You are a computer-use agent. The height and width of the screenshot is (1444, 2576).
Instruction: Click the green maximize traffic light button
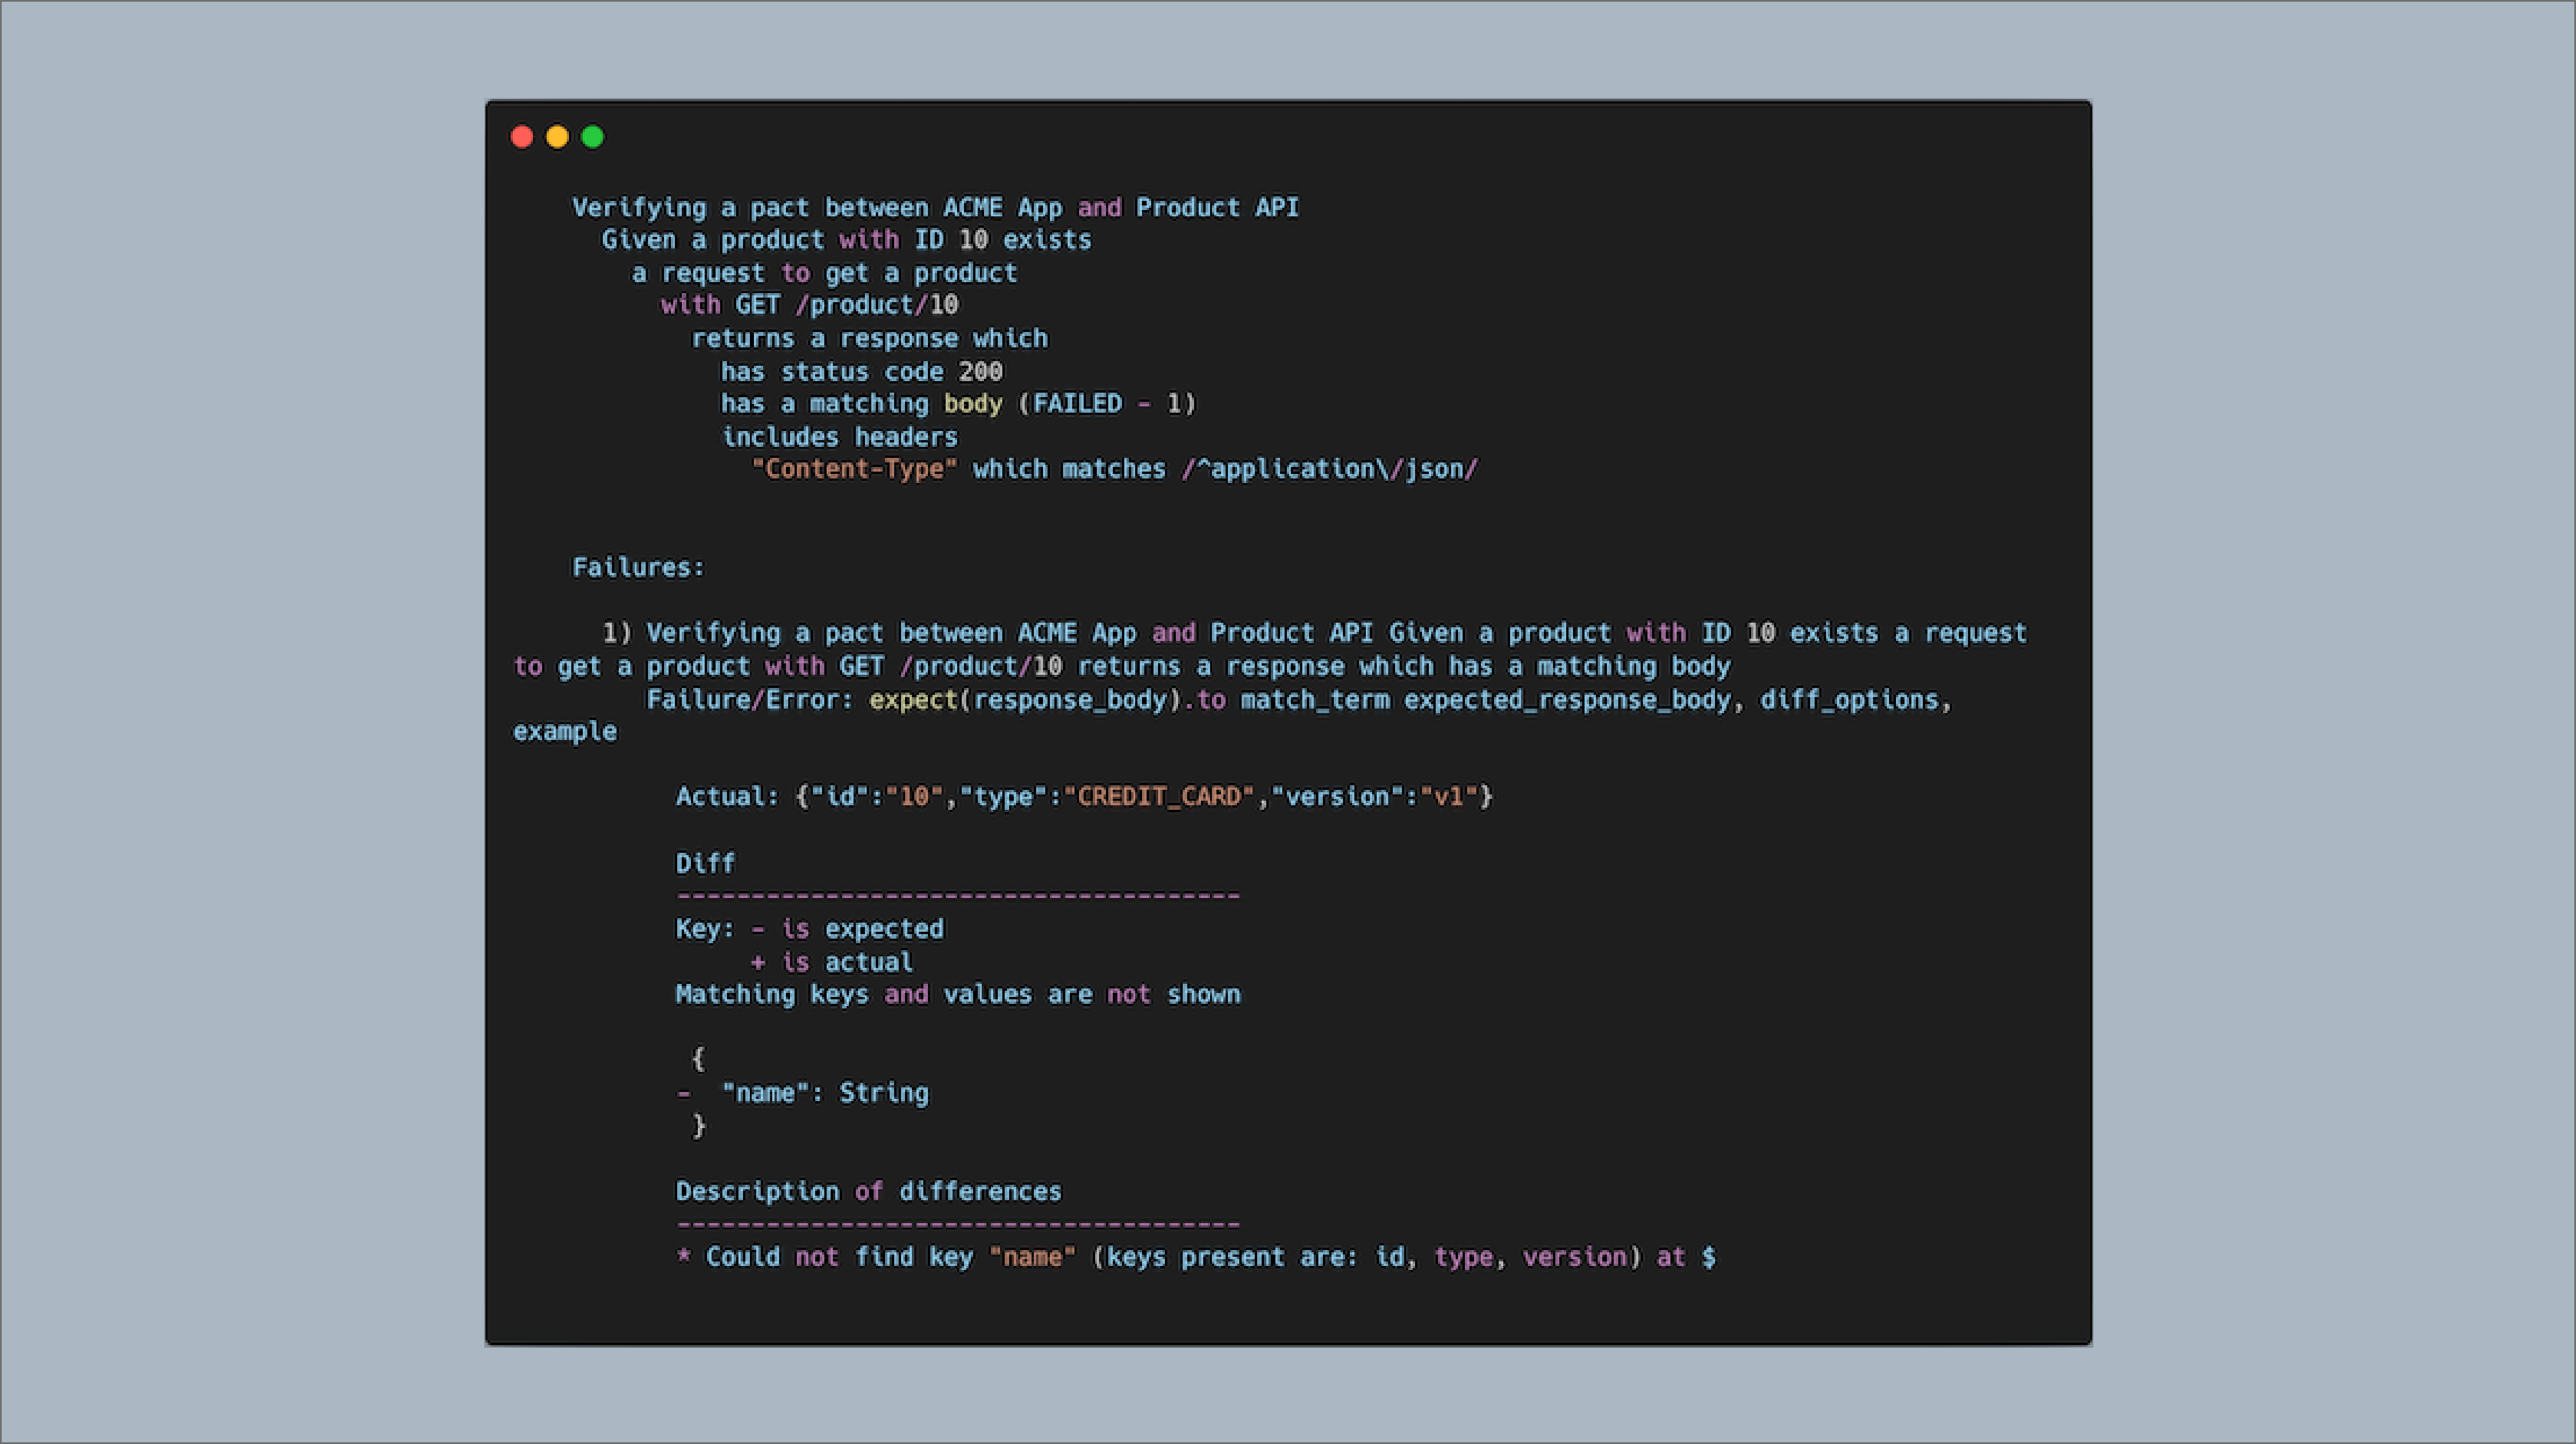coord(592,137)
